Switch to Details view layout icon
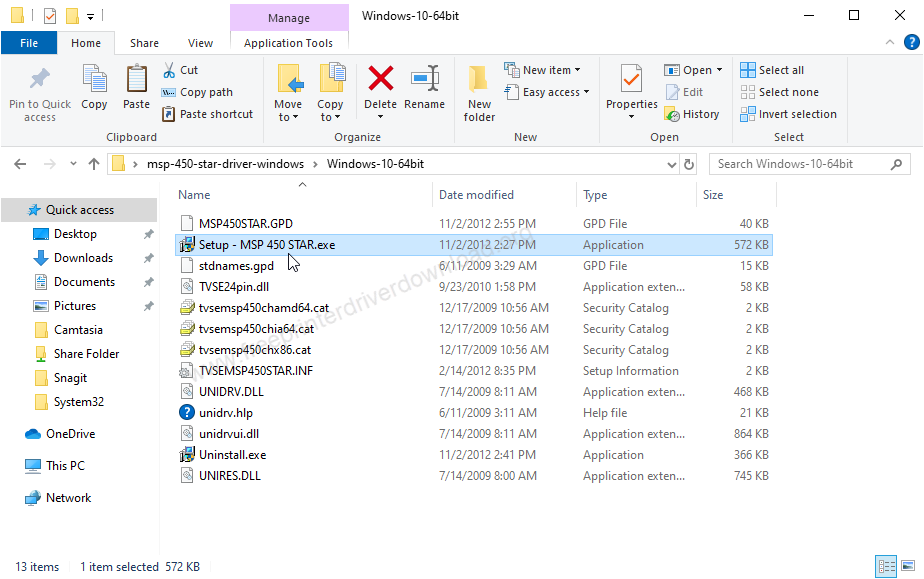924x579 pixels. click(886, 567)
